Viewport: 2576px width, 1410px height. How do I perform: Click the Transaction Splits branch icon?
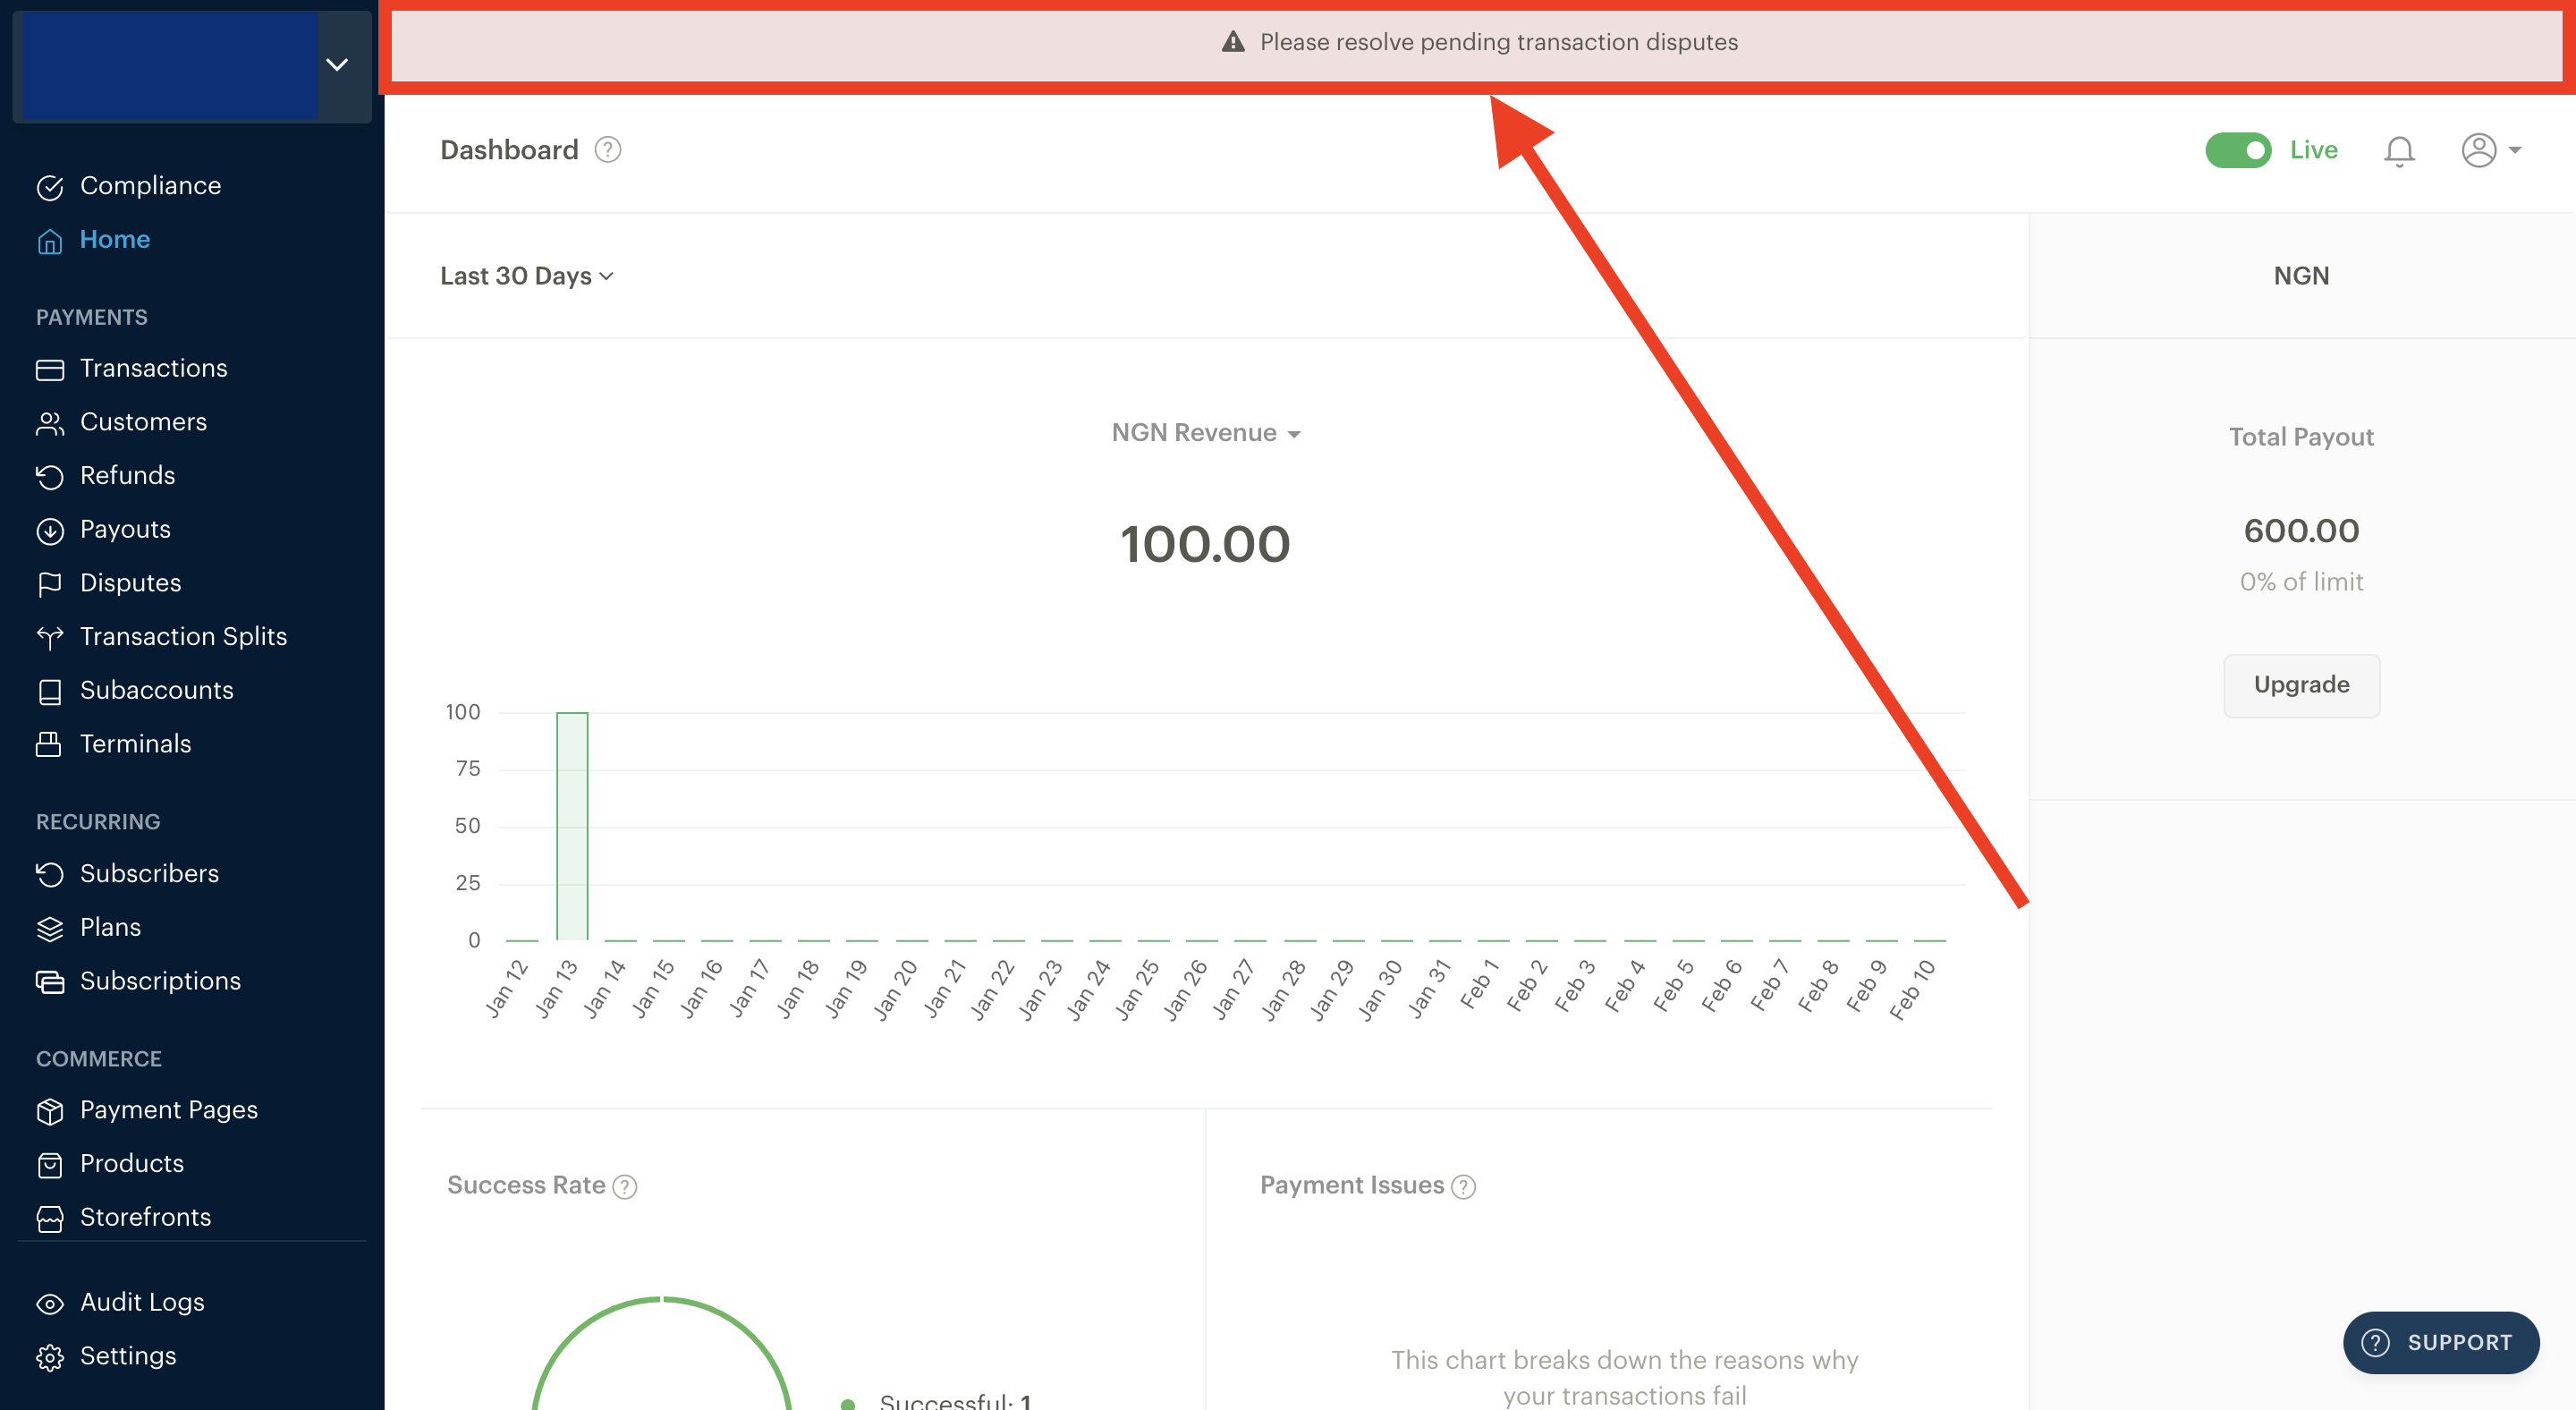(x=50, y=638)
